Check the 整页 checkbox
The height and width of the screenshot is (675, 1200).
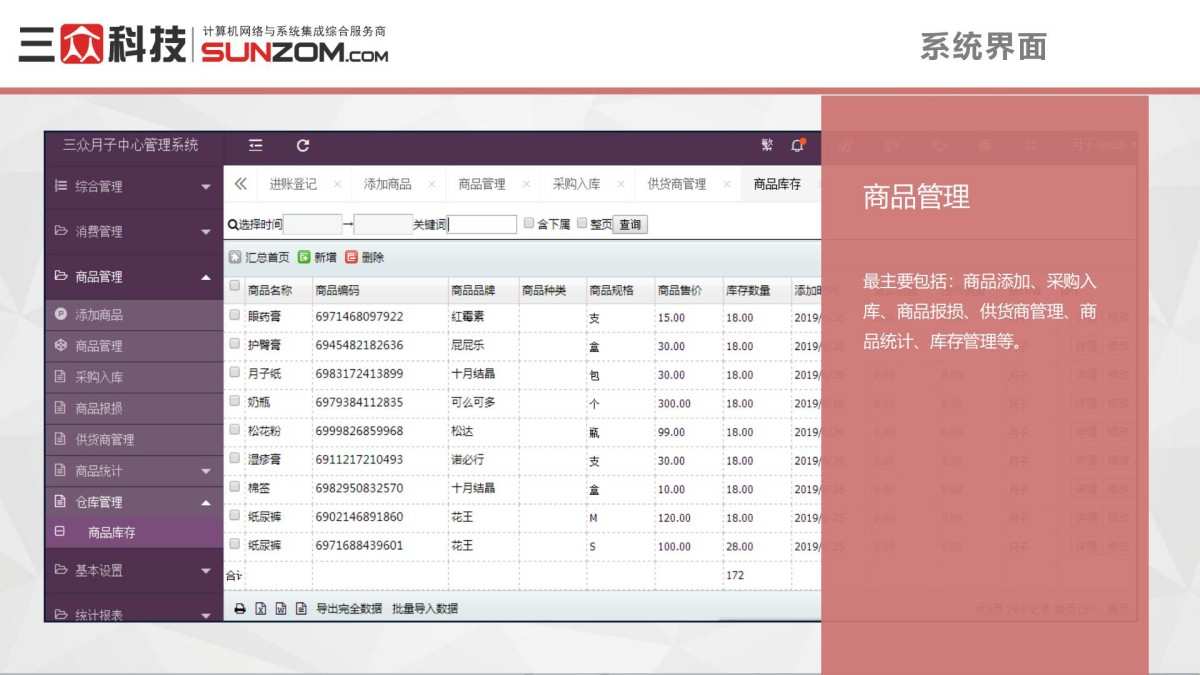point(580,223)
